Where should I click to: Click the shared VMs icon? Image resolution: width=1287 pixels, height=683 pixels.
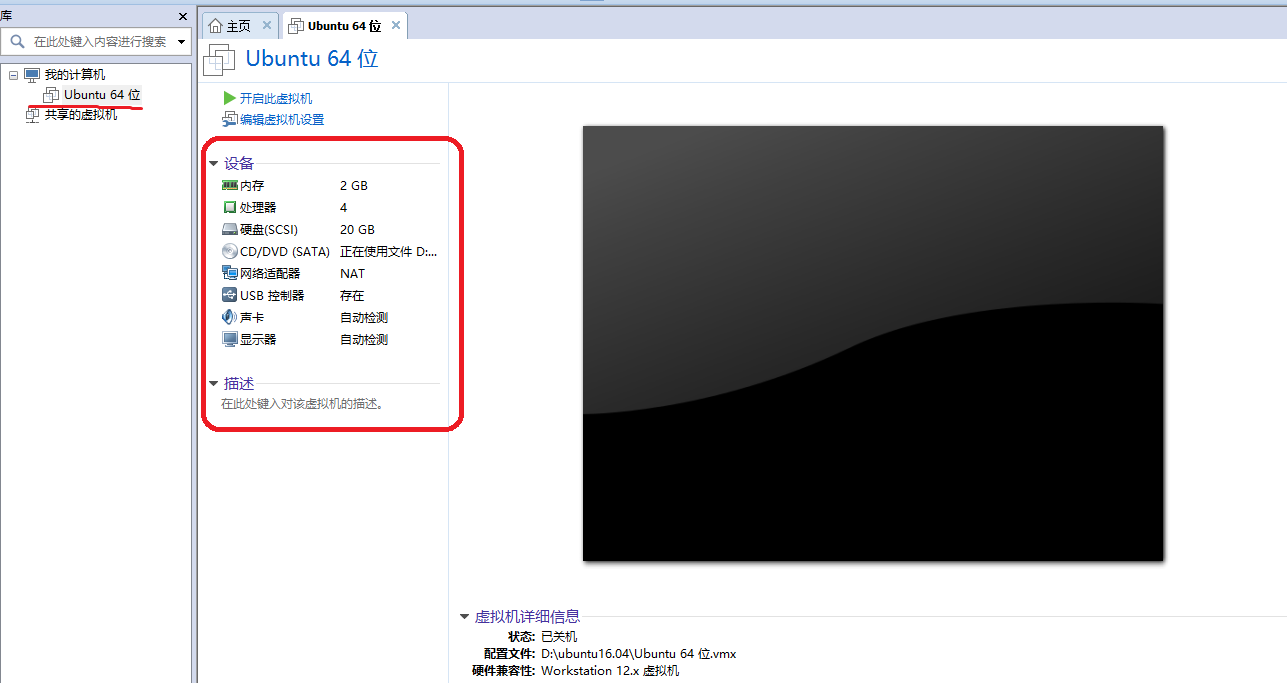point(32,115)
